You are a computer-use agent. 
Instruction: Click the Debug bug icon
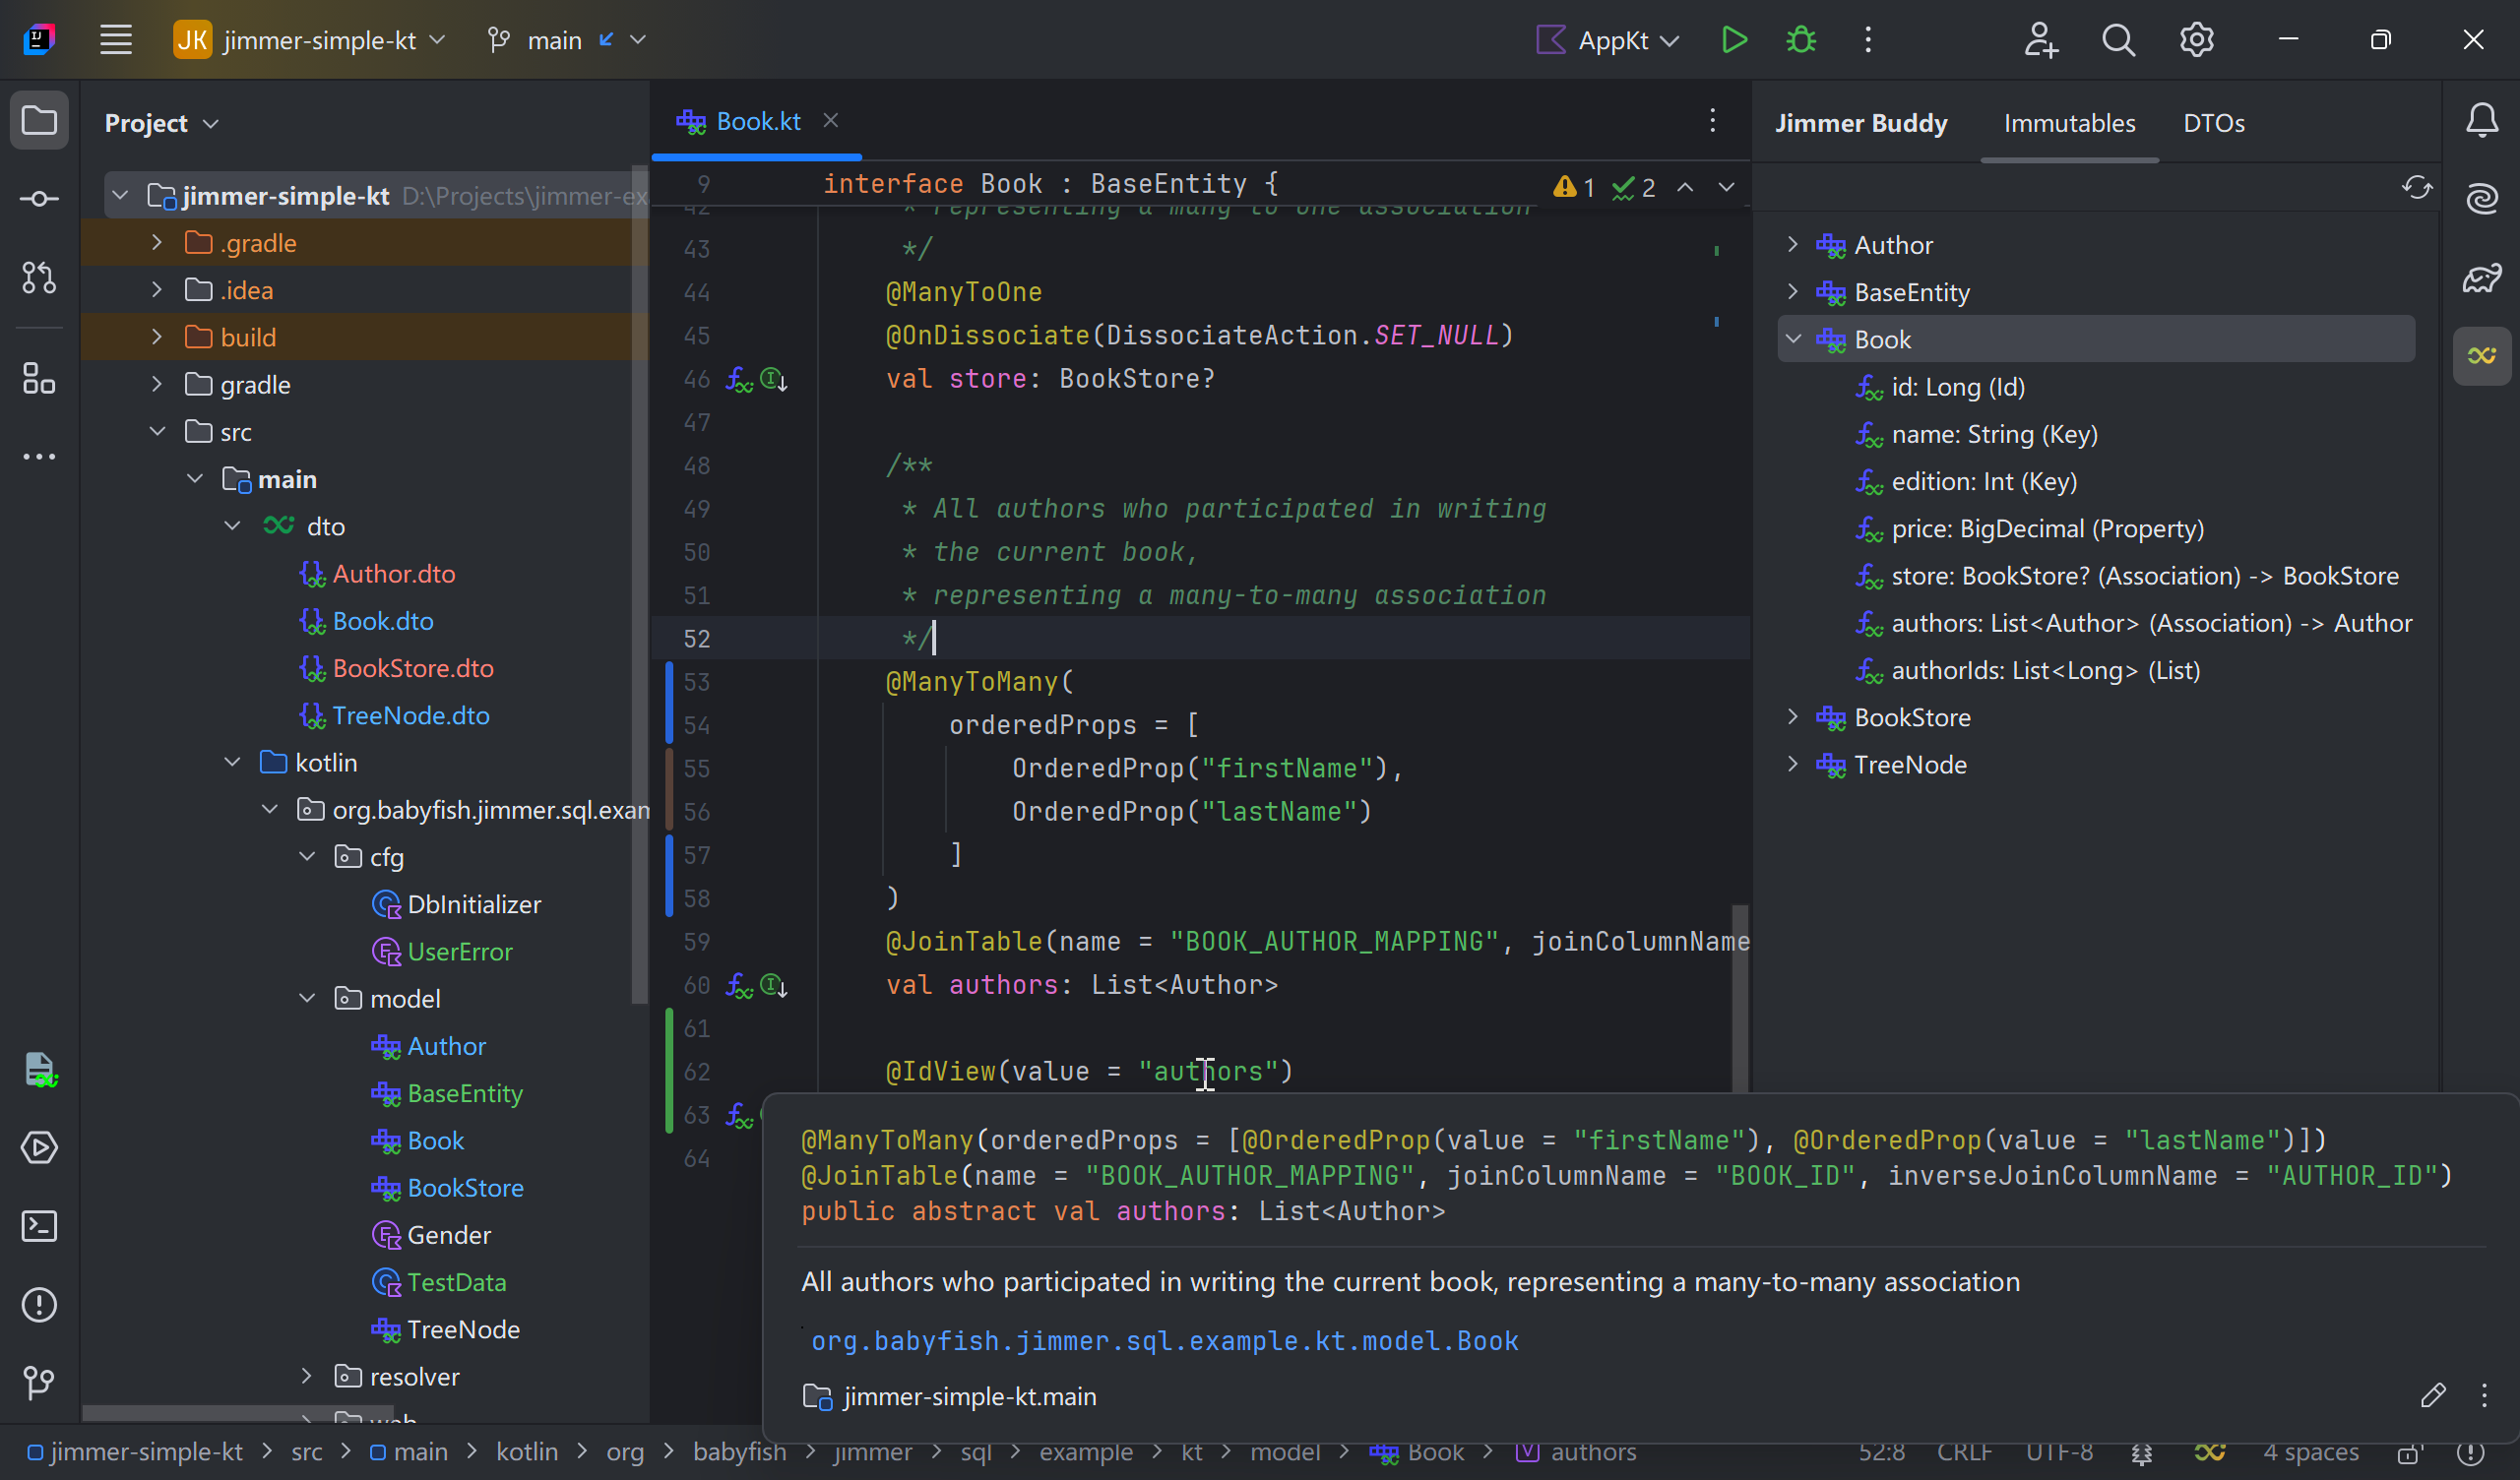coord(1801,40)
